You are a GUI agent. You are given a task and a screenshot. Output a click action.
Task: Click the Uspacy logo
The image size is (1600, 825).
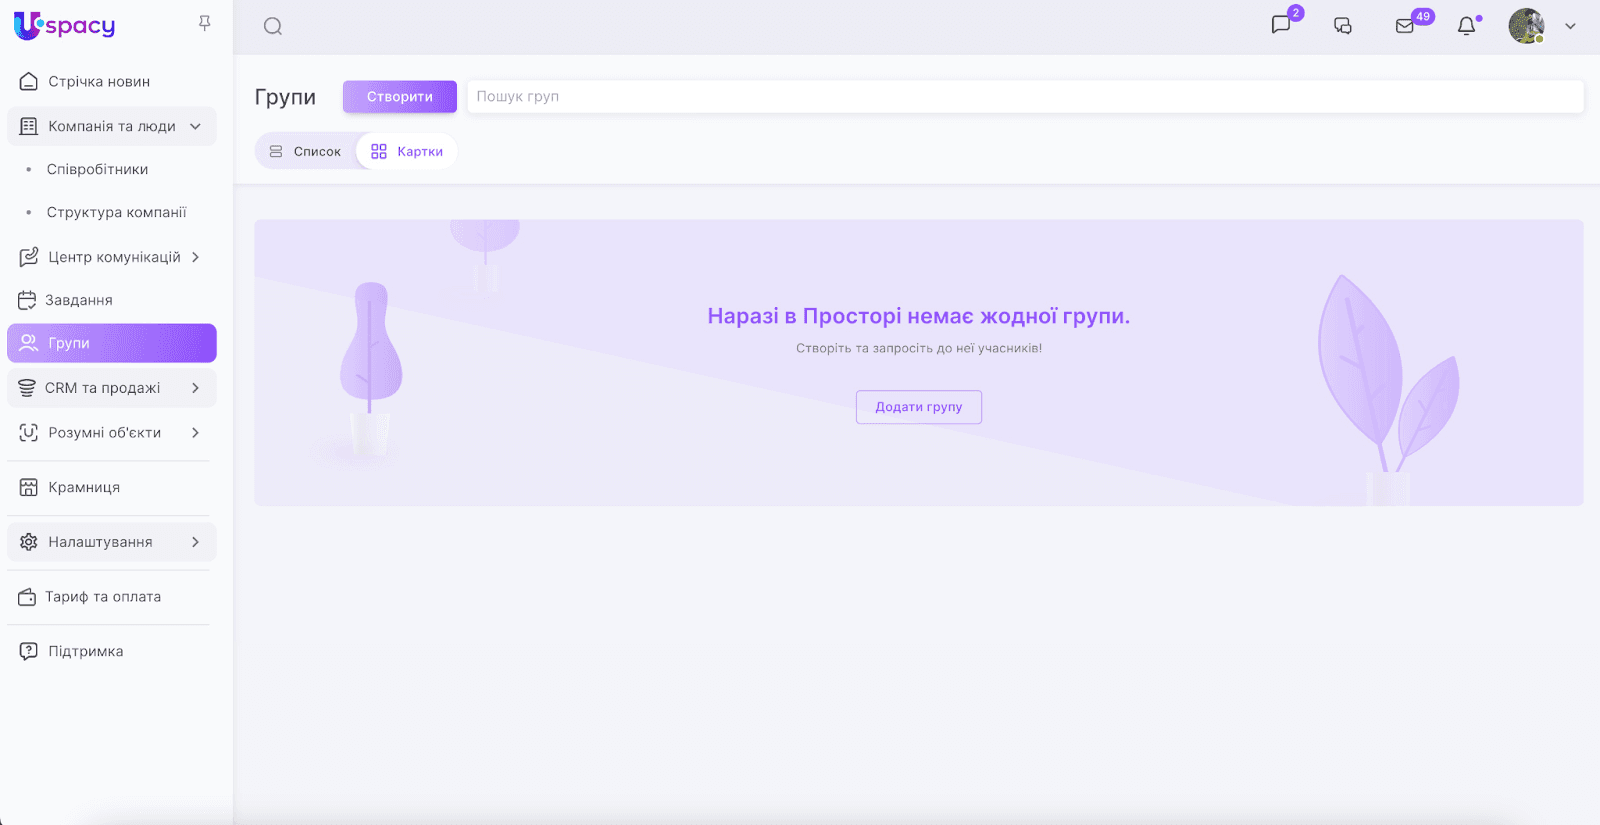coord(65,26)
